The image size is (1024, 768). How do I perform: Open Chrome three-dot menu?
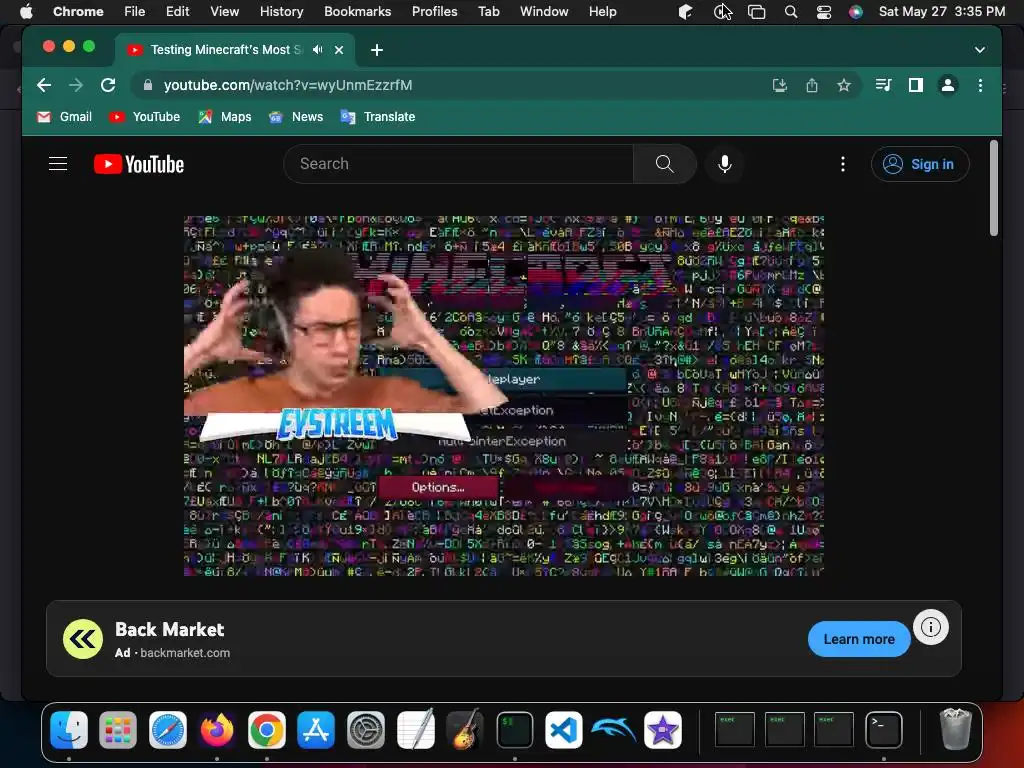pyautogui.click(x=980, y=85)
